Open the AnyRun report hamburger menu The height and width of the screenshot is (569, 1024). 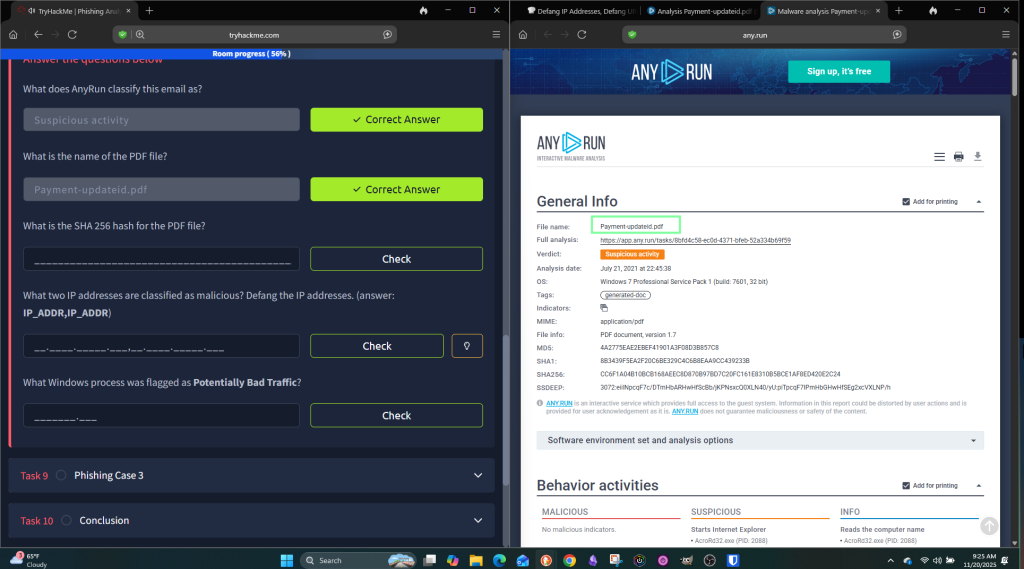click(939, 157)
